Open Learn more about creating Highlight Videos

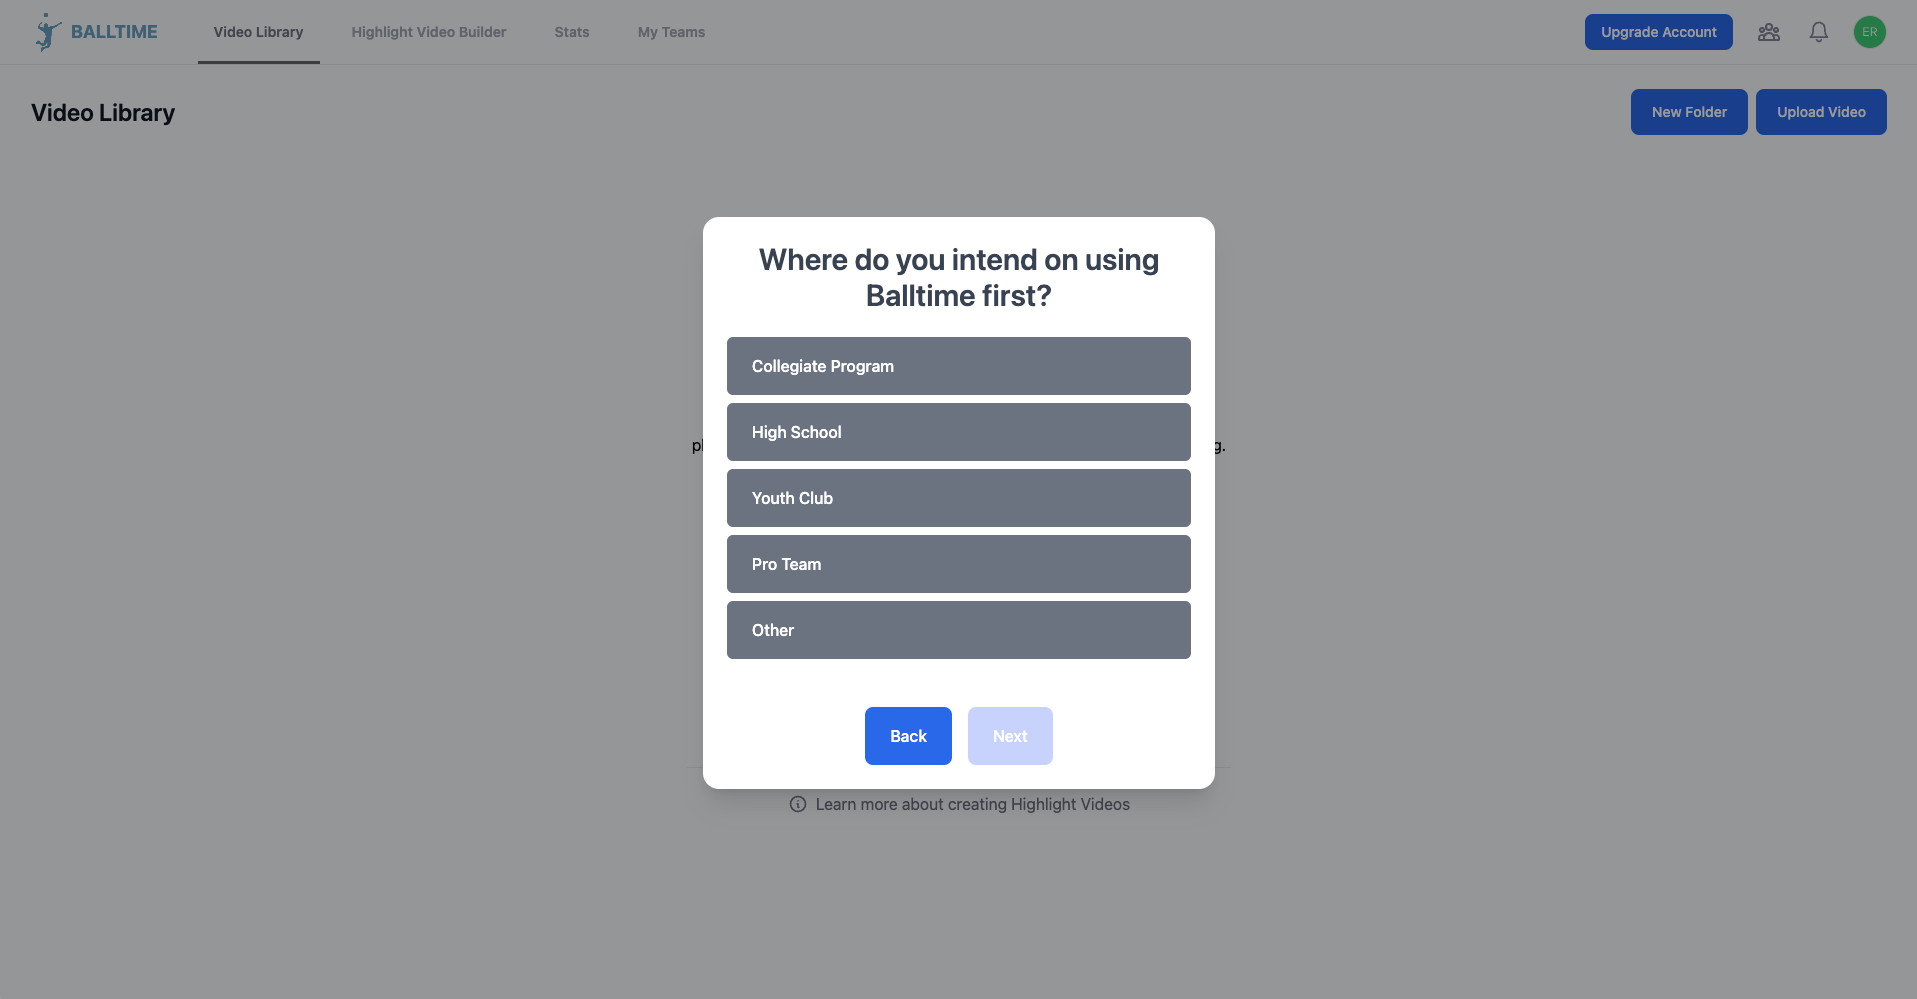(972, 804)
